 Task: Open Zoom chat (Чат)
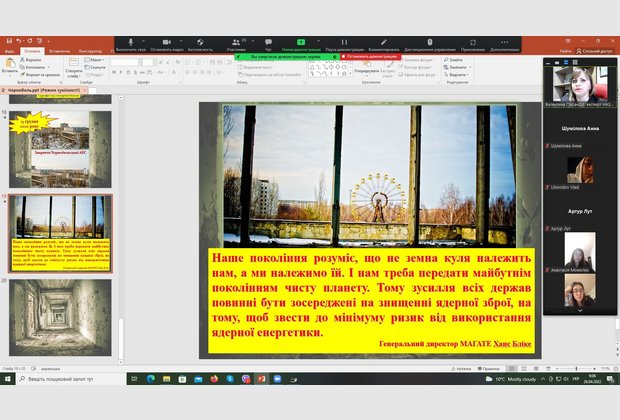[268, 45]
